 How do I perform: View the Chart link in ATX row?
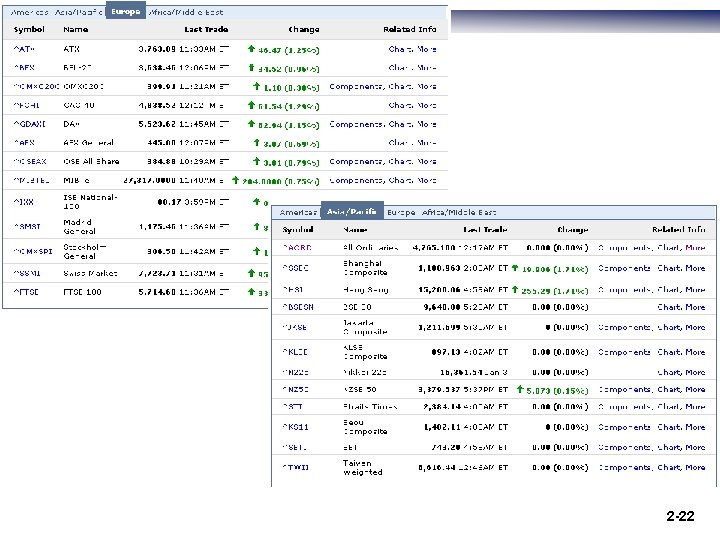(x=400, y=49)
